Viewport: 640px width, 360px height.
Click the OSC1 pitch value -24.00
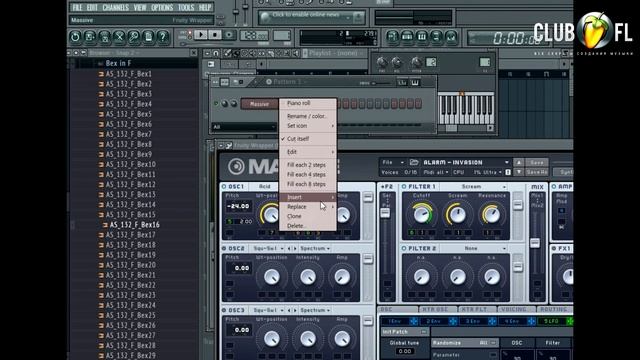click(239, 207)
